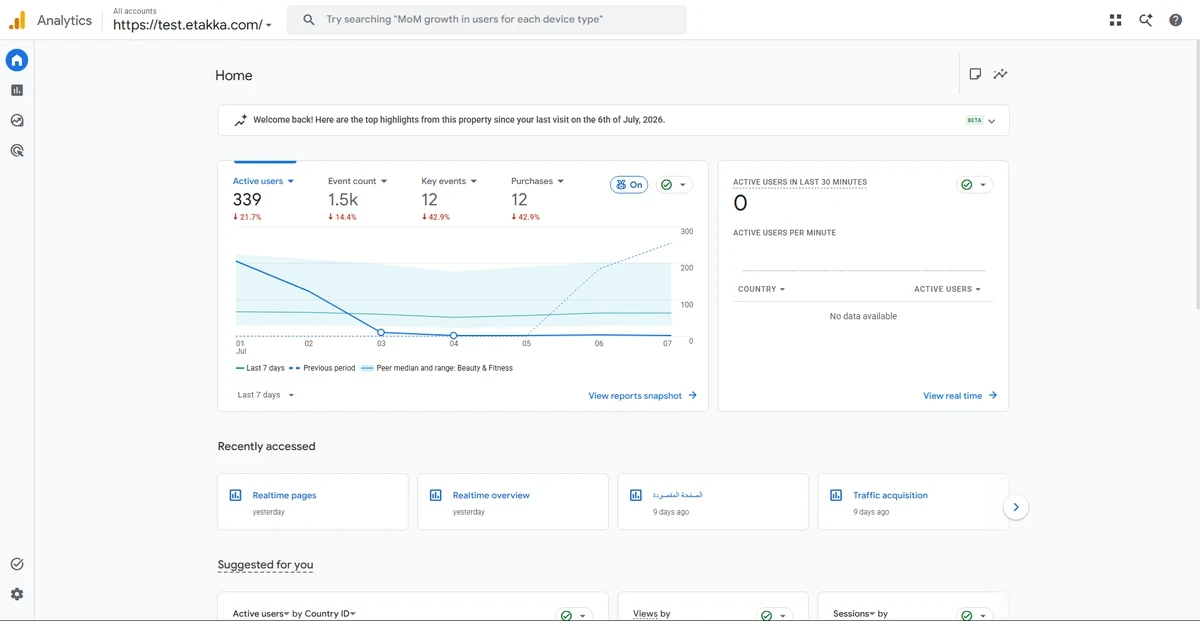Open the COUNTRY dimension dropdown
The image size is (1200, 621).
[x=761, y=289]
